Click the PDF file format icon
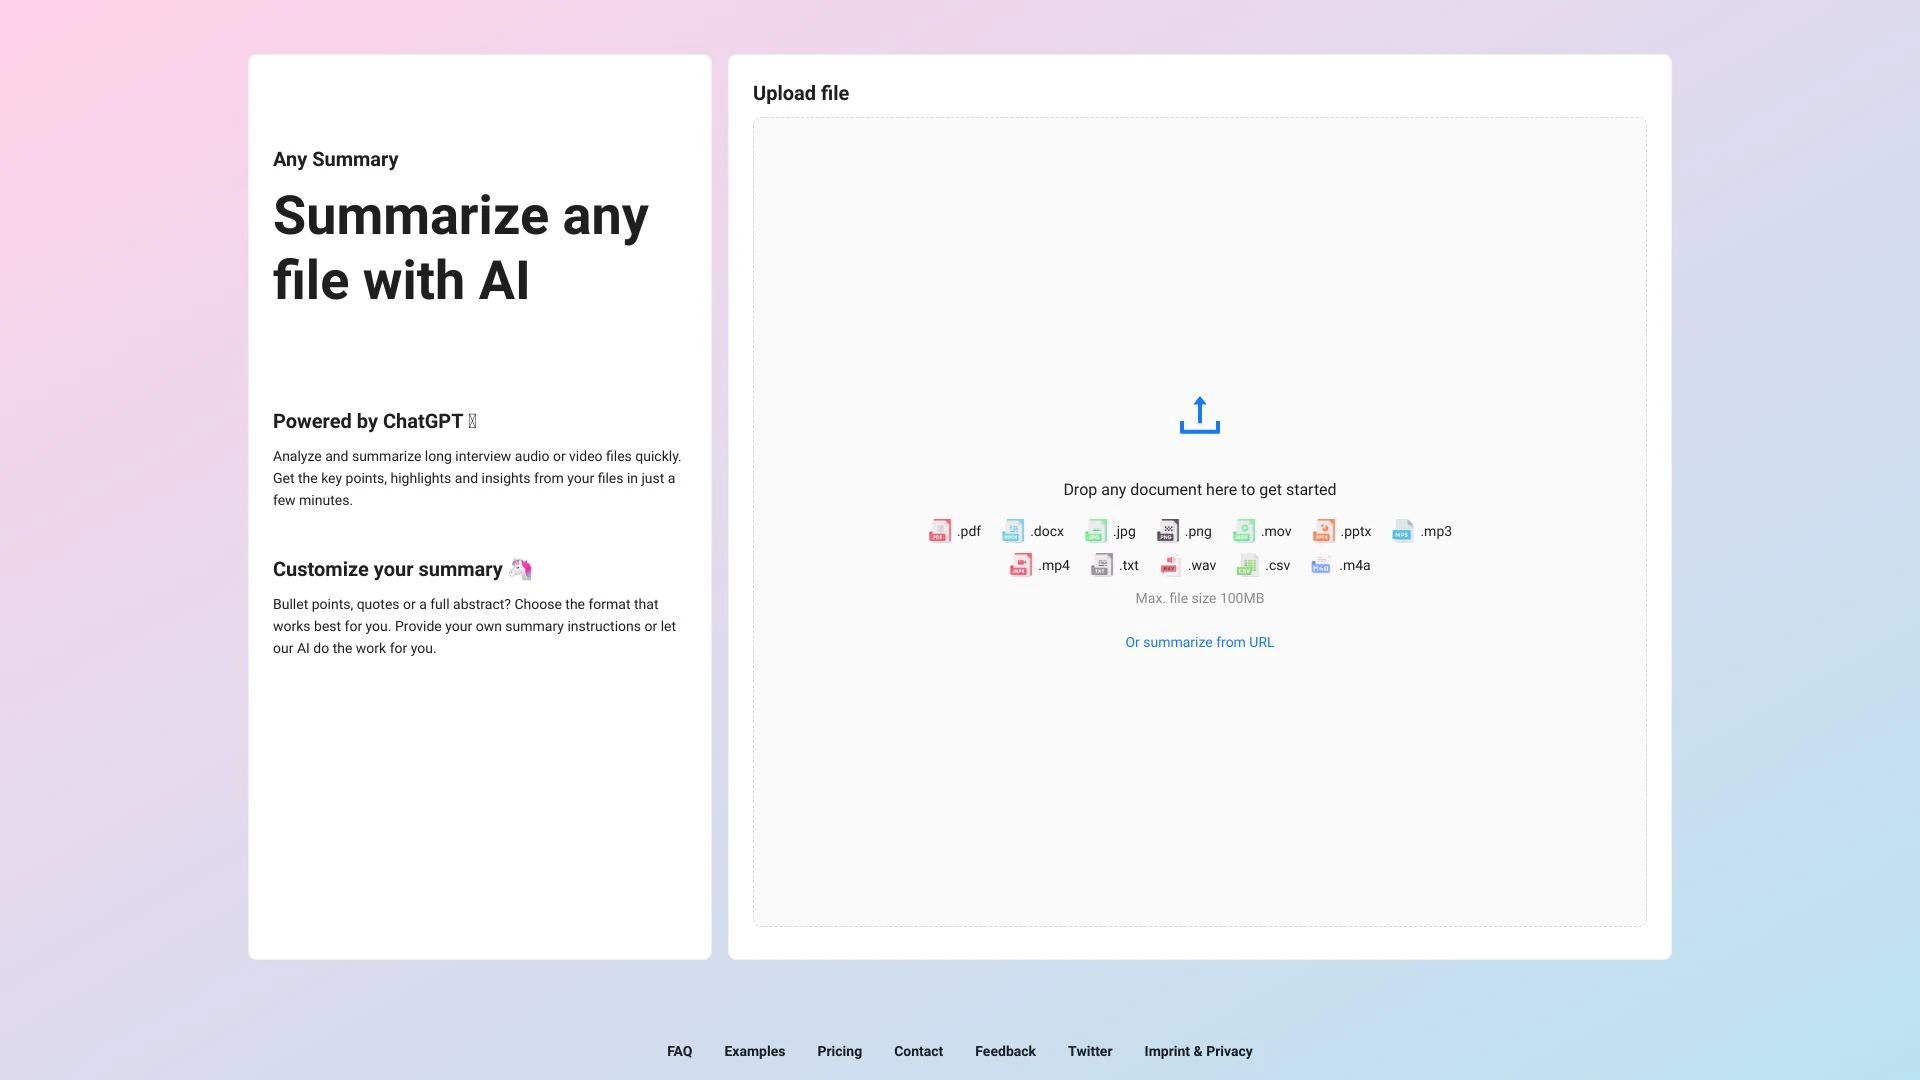 pyautogui.click(x=940, y=530)
